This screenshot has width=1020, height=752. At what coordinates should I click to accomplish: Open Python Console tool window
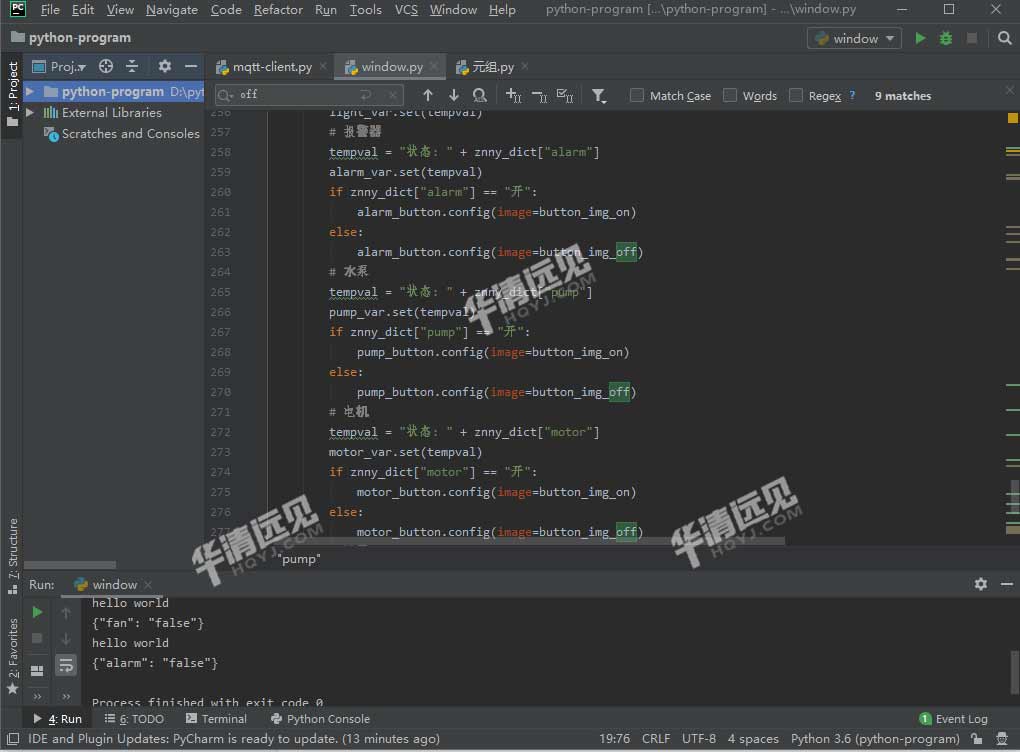point(320,719)
